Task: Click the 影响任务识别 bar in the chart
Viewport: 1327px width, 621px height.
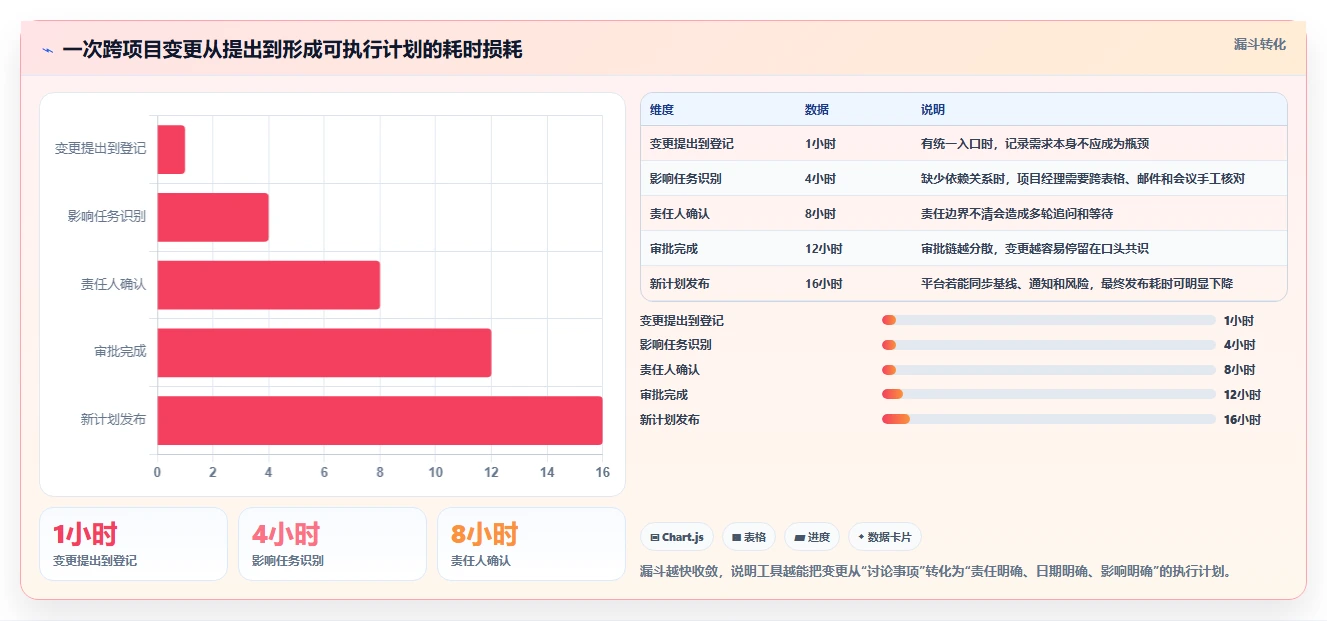Action: point(213,217)
